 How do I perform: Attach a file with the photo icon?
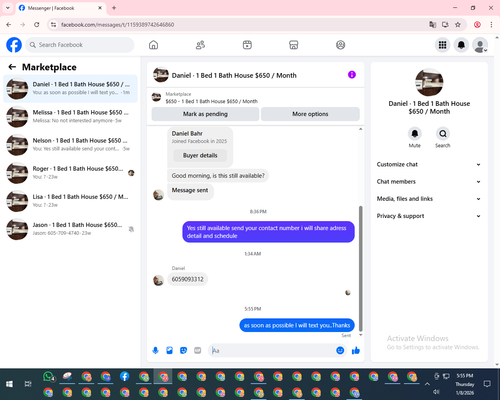(169, 350)
